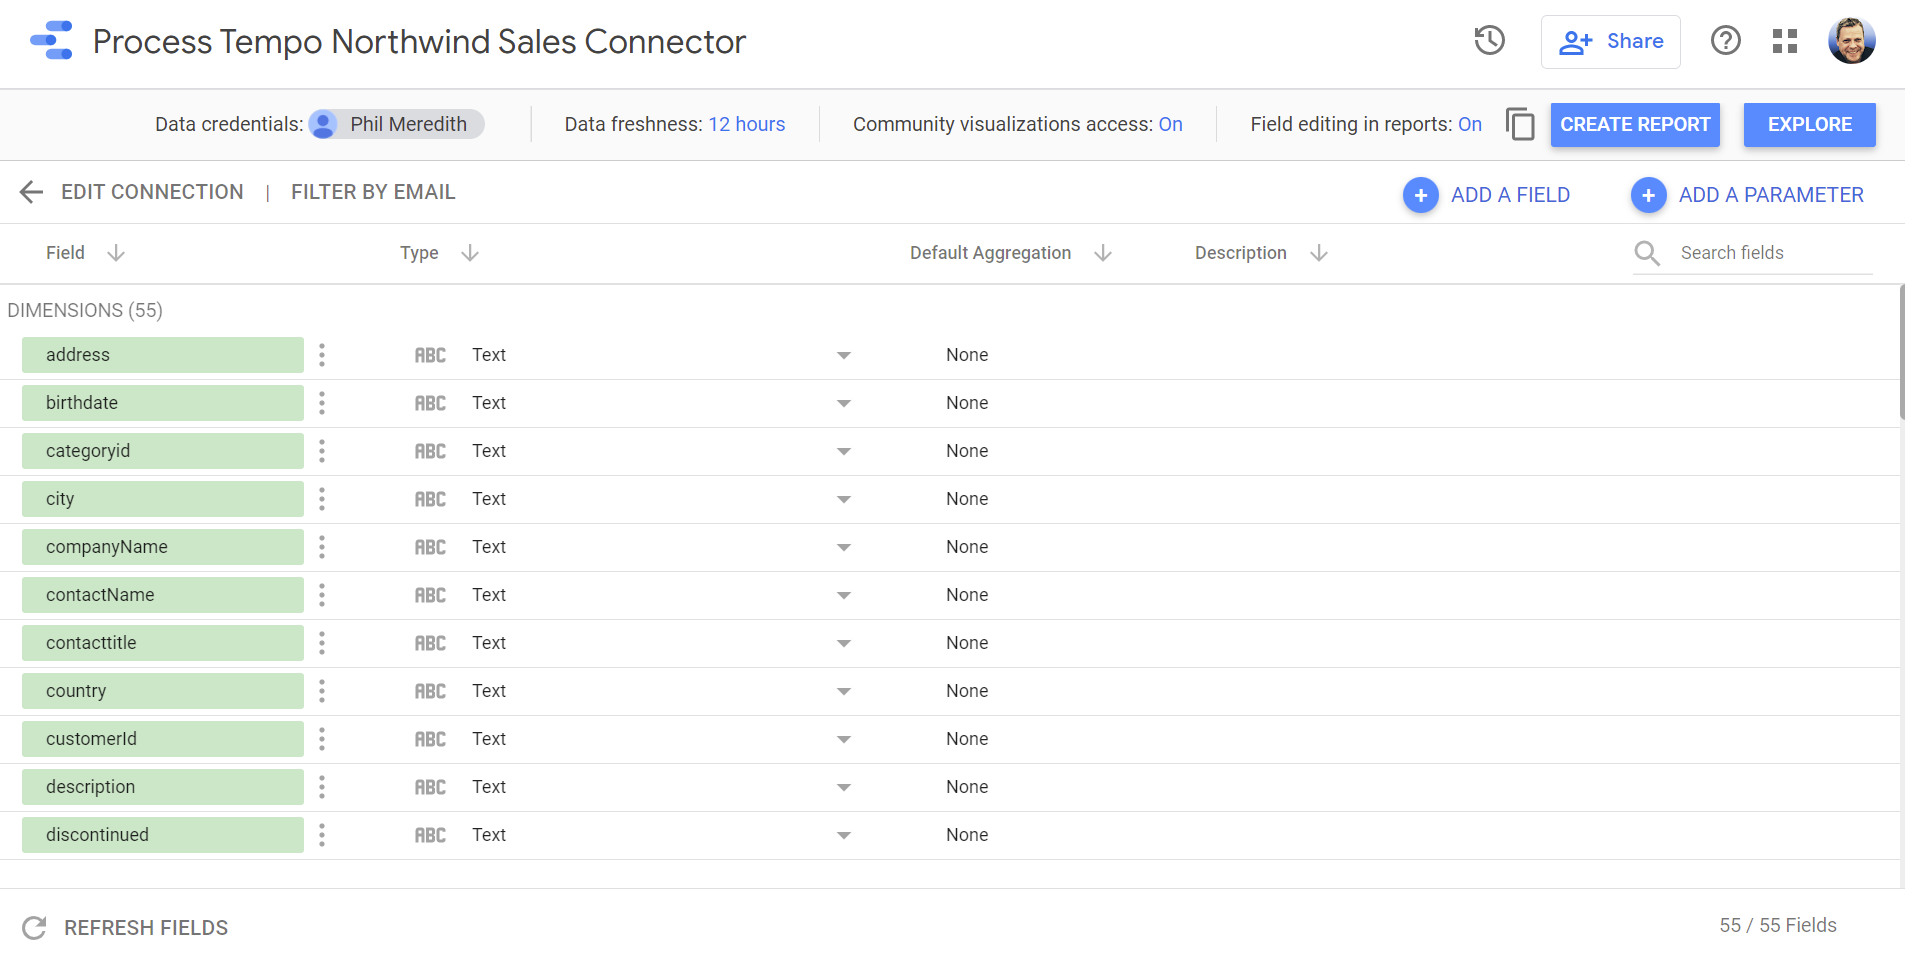1905x957 pixels.
Task: Open the user account avatar
Action: coord(1851,41)
